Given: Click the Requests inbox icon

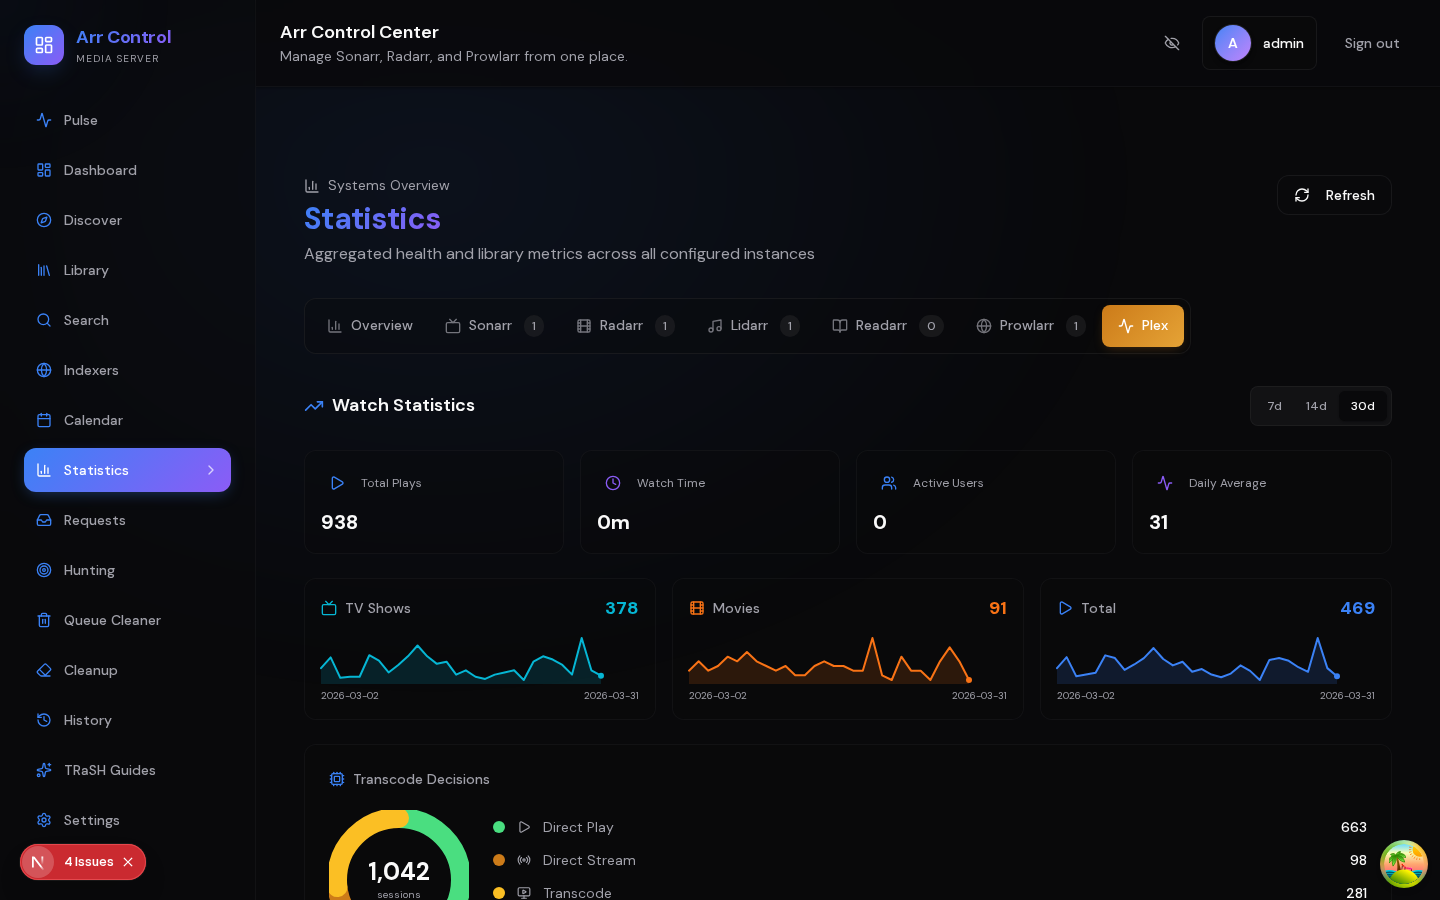Looking at the screenshot, I should coord(44,520).
